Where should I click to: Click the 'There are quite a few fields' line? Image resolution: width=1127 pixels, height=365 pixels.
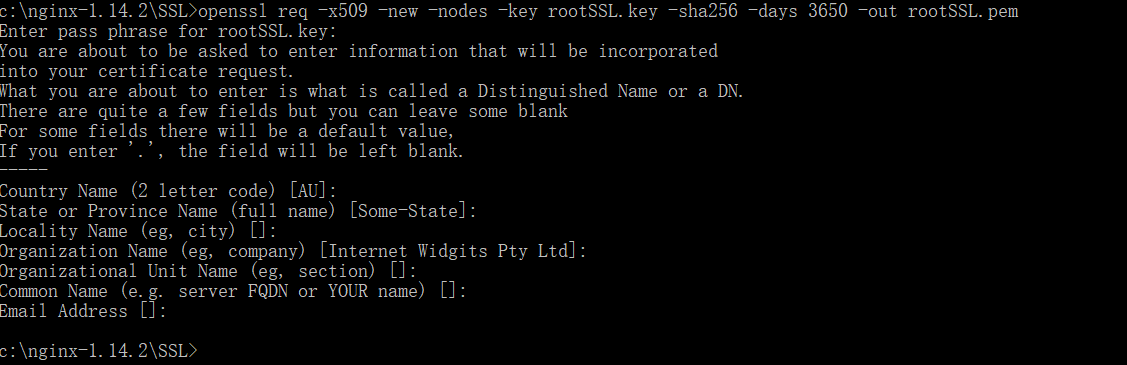[284, 111]
